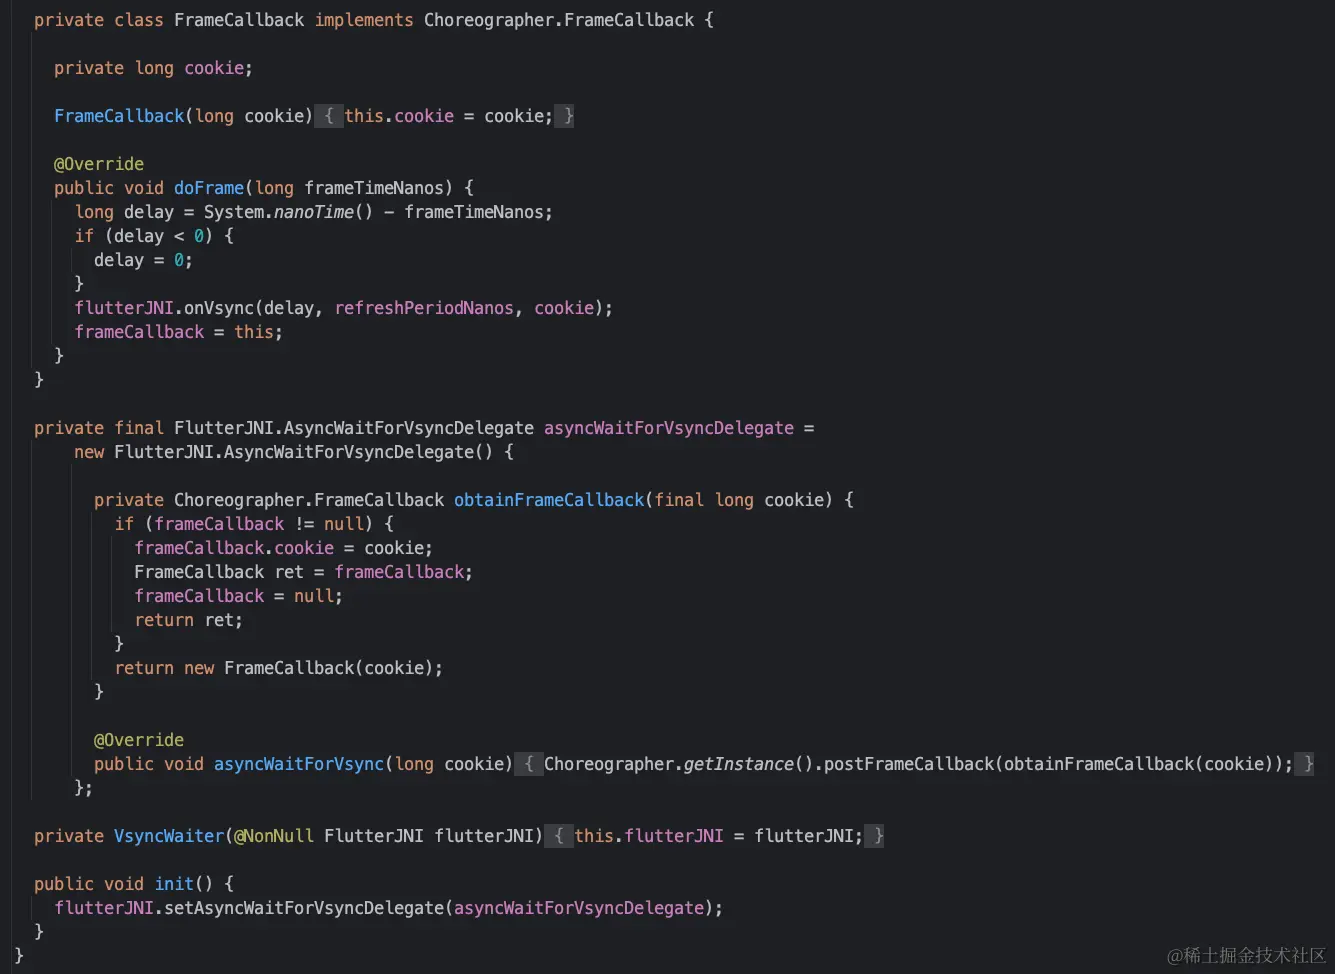The width and height of the screenshot is (1335, 974).
Task: Click the 'new FlutterJNI.AsyncWaitForVsyncDelegate()' line
Action: tap(294, 452)
